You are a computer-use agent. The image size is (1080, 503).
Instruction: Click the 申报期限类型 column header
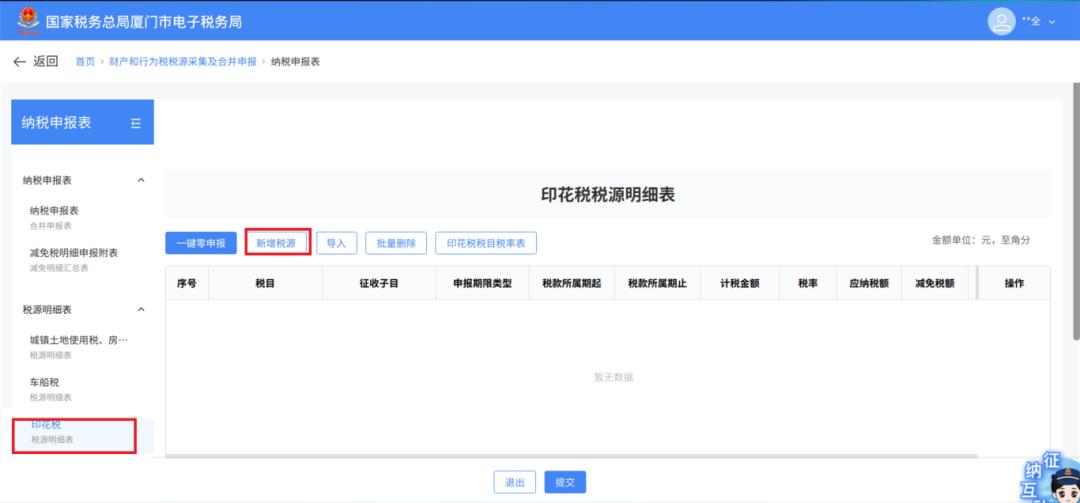482,283
